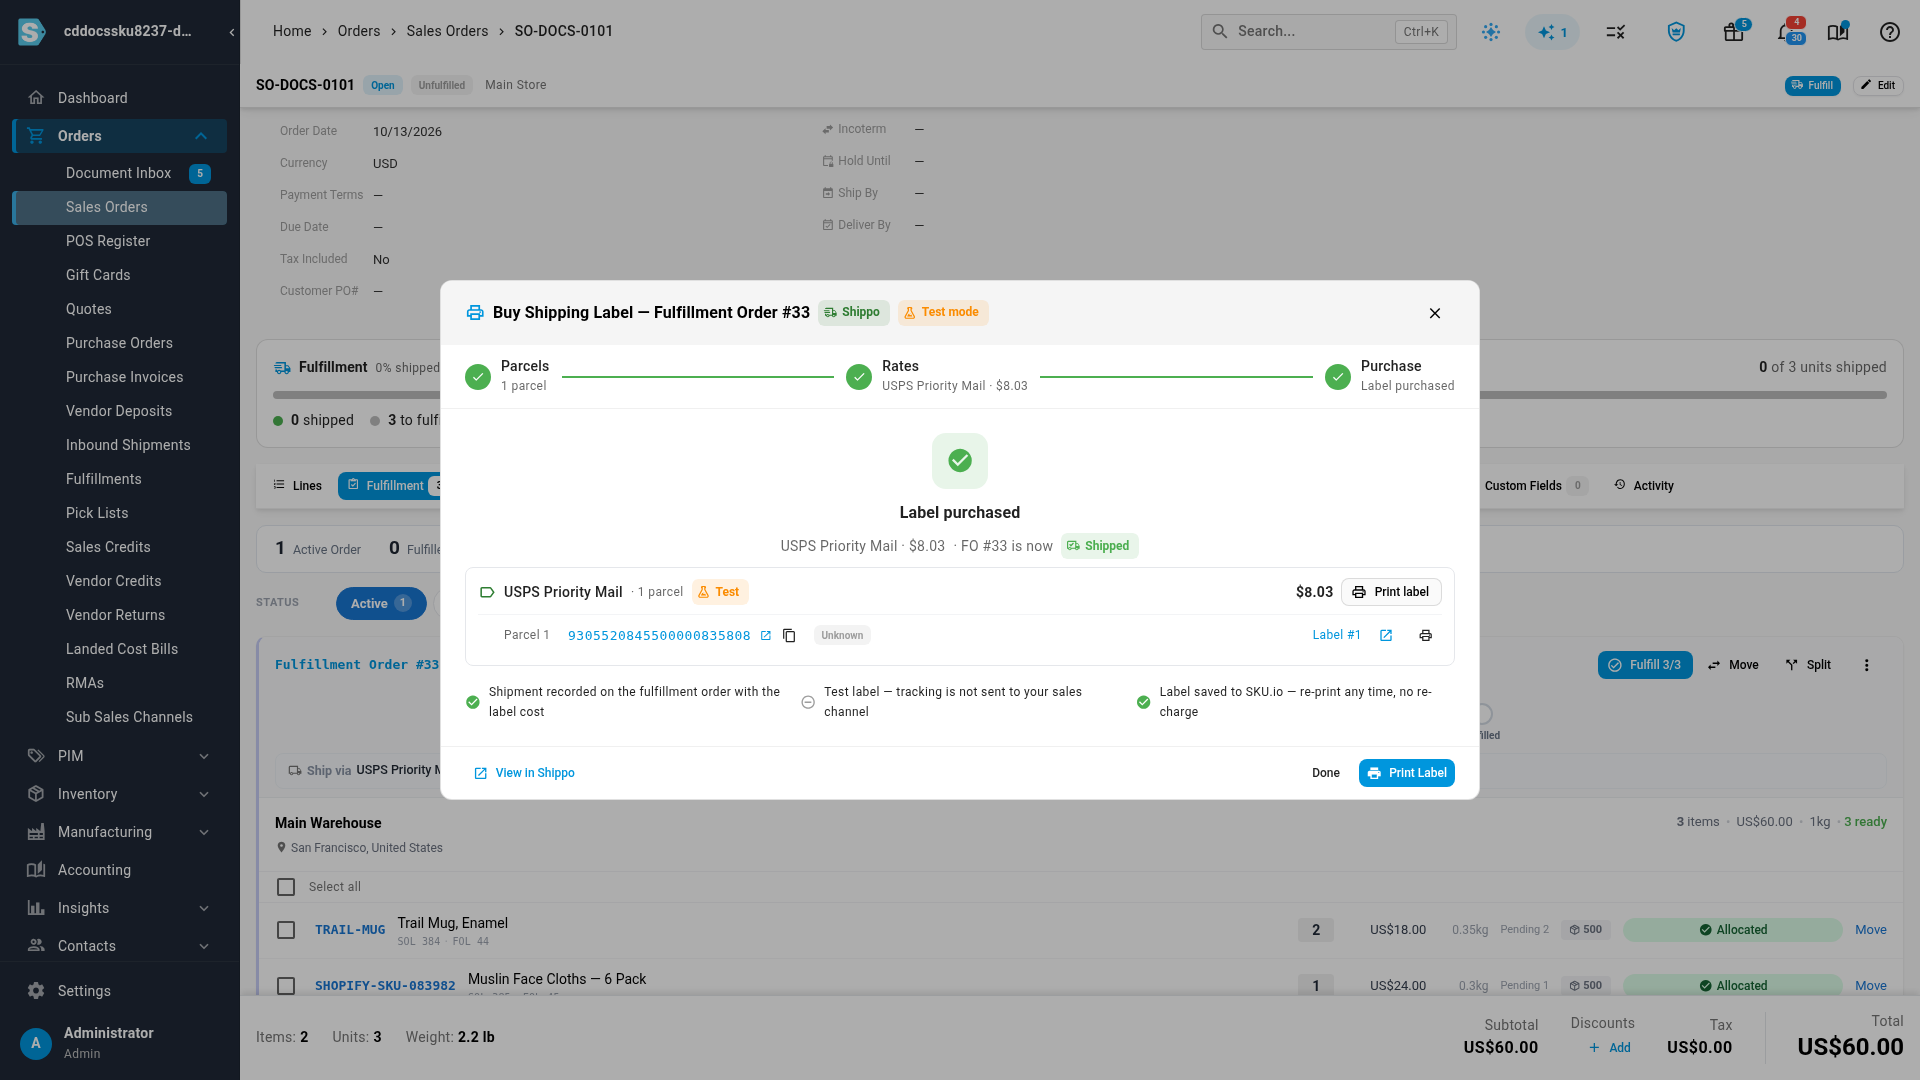Image resolution: width=1920 pixels, height=1080 pixels.
Task: Collapse the sidebar with the arrow
Action: click(232, 32)
